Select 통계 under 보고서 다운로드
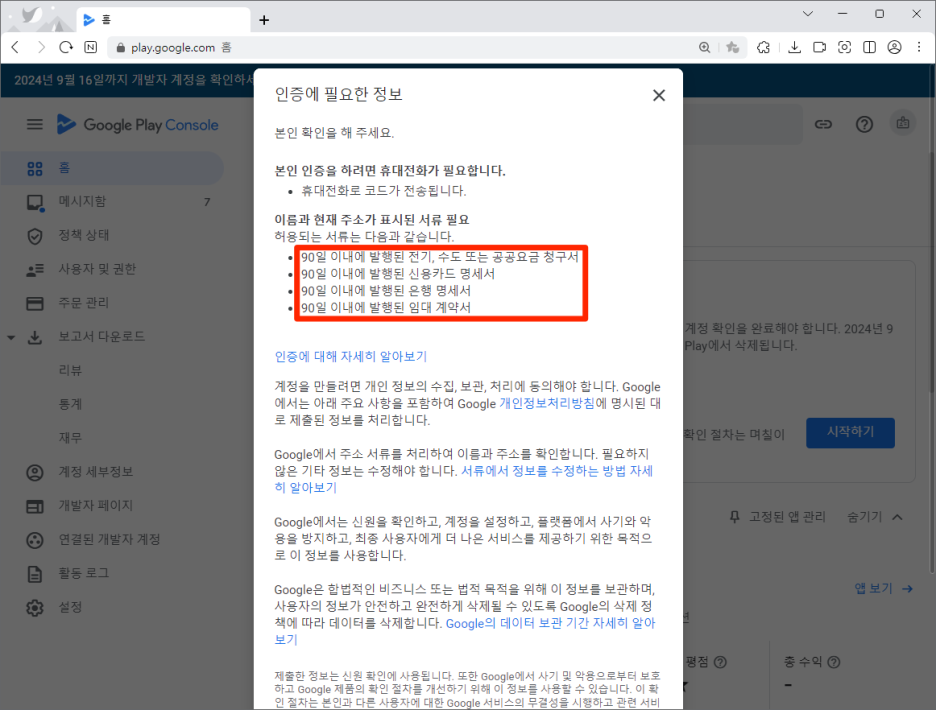The image size is (936, 710). (70, 404)
